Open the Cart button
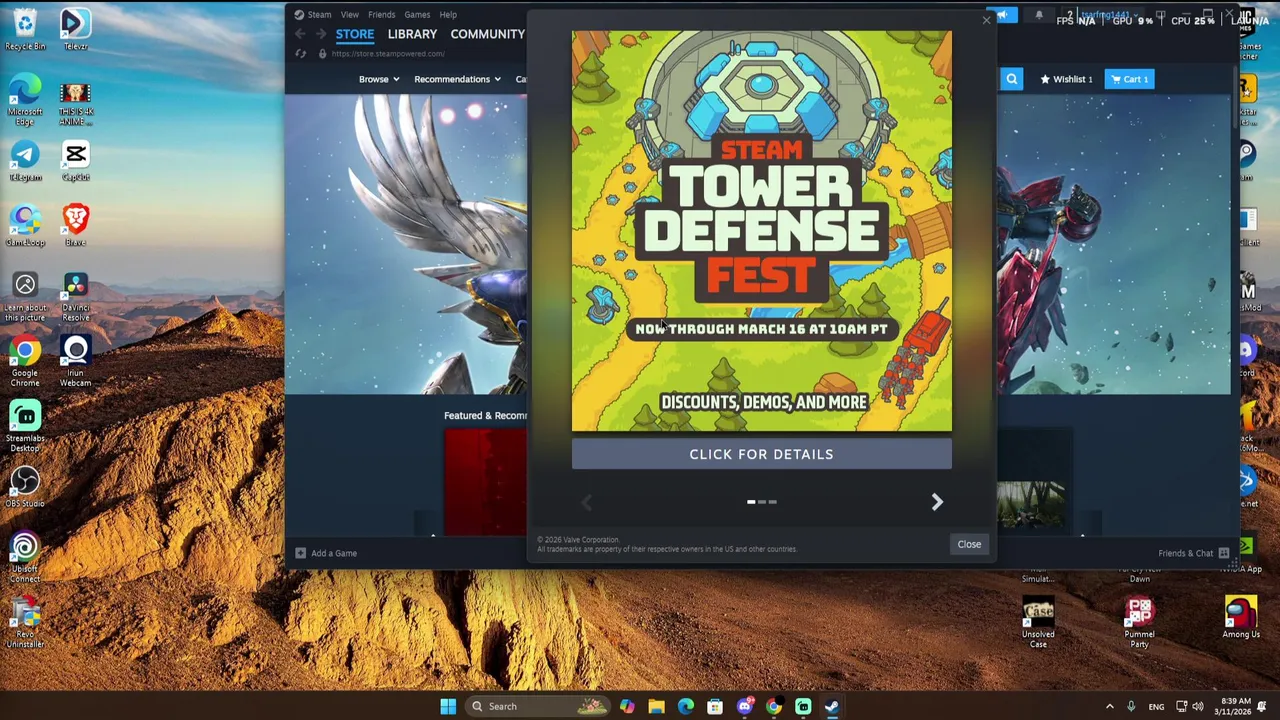This screenshot has height=720, width=1280. [x=1129, y=79]
